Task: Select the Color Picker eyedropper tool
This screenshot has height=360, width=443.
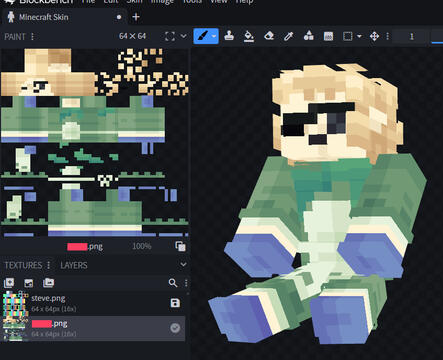Action: click(288, 36)
